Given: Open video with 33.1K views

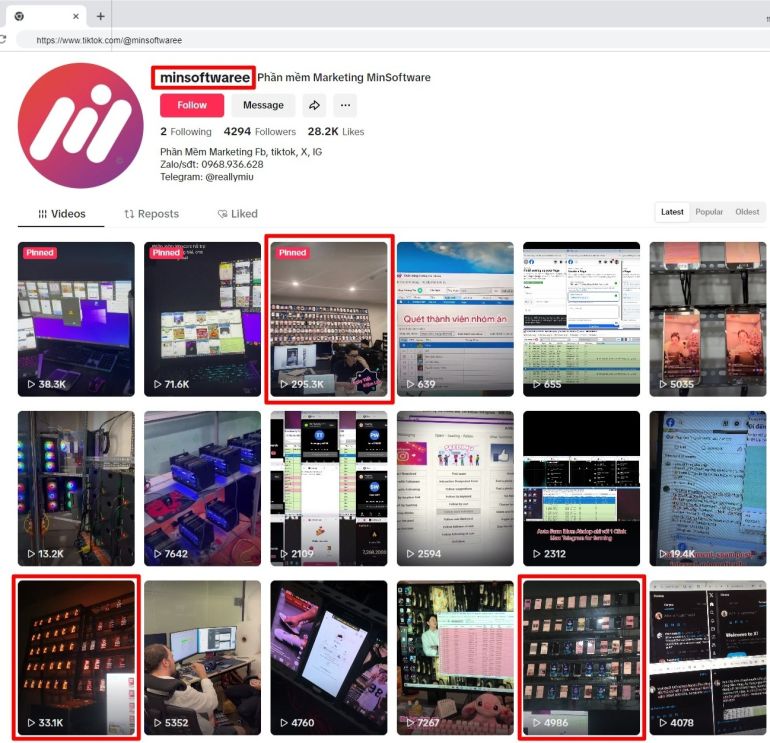Looking at the screenshot, I should tap(76, 658).
